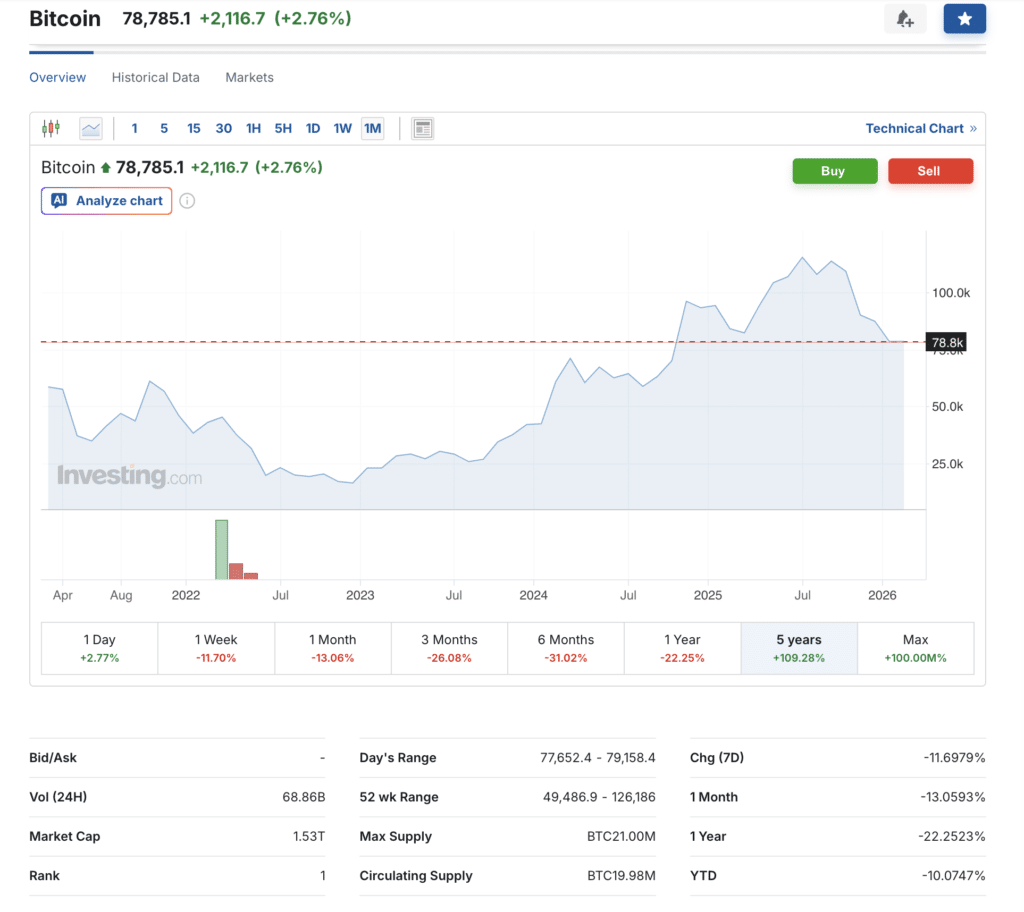Click Day's Range value 77,652.4 - 79,158.4
The image size is (1024, 912).
point(598,758)
